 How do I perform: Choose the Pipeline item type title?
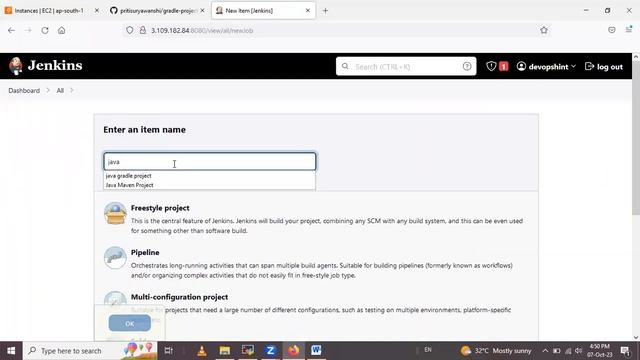click(x=145, y=253)
